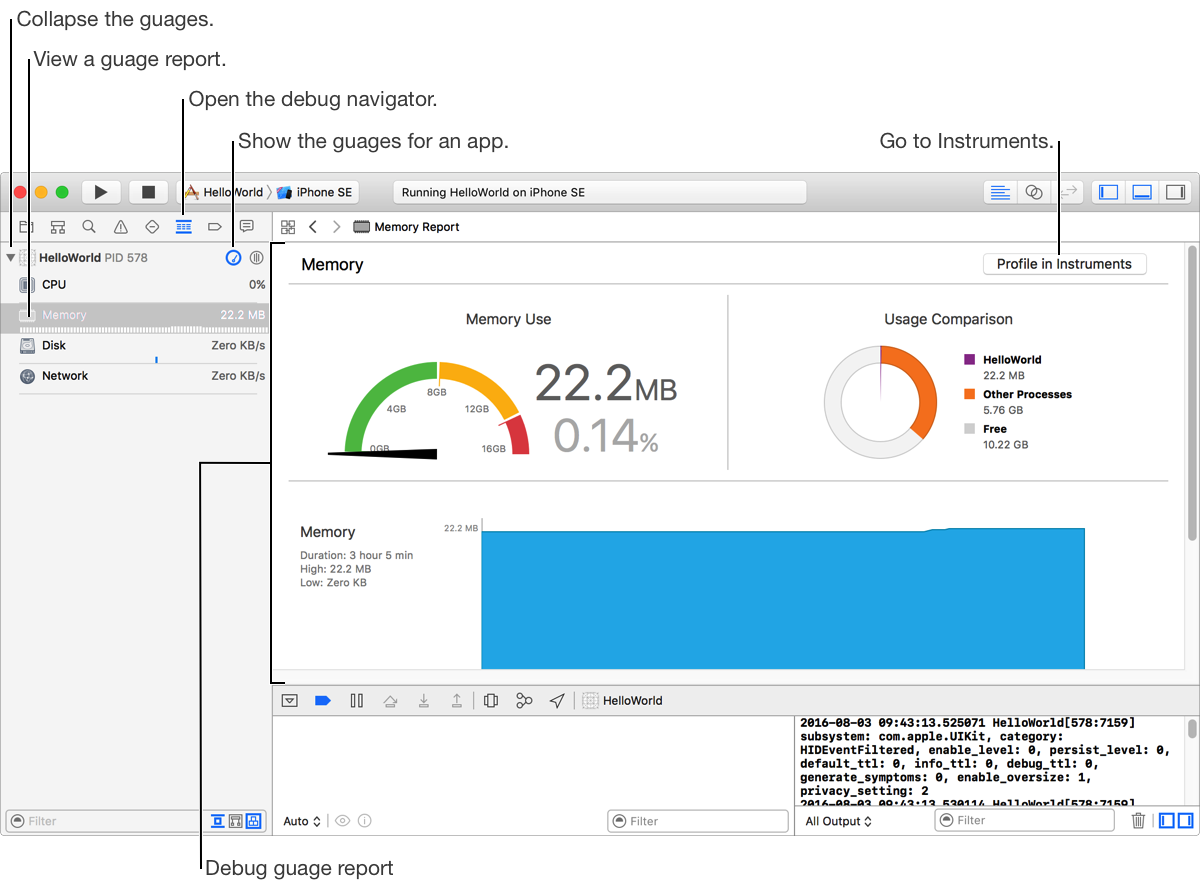Click the purple HelloWorld legend swatch

click(x=969, y=359)
